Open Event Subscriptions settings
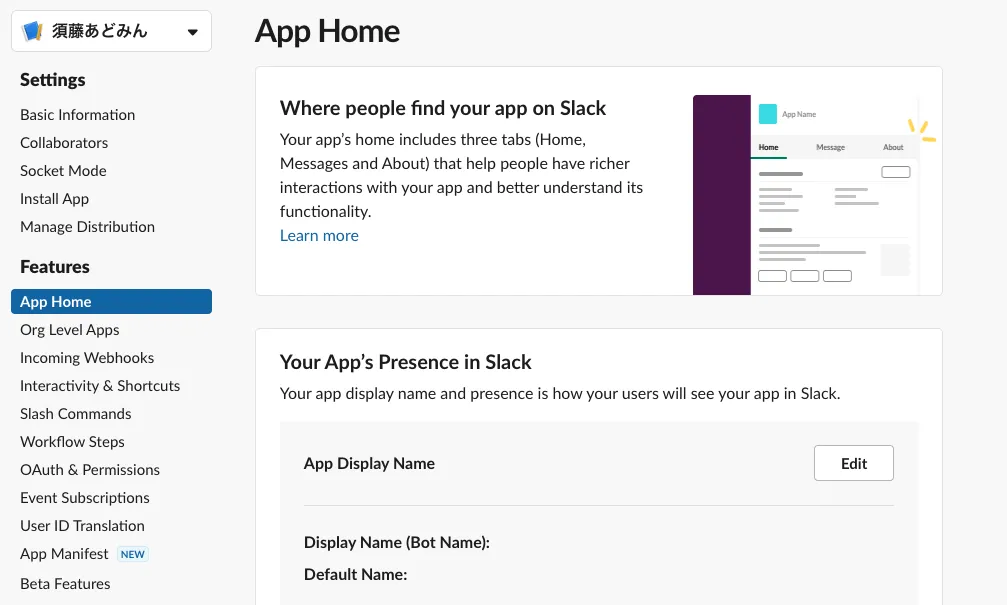 point(85,498)
